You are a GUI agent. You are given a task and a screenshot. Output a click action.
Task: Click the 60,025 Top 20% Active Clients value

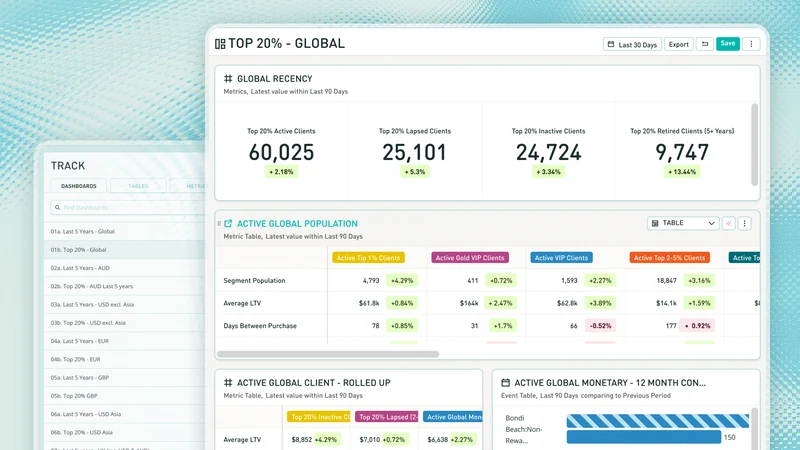281,152
